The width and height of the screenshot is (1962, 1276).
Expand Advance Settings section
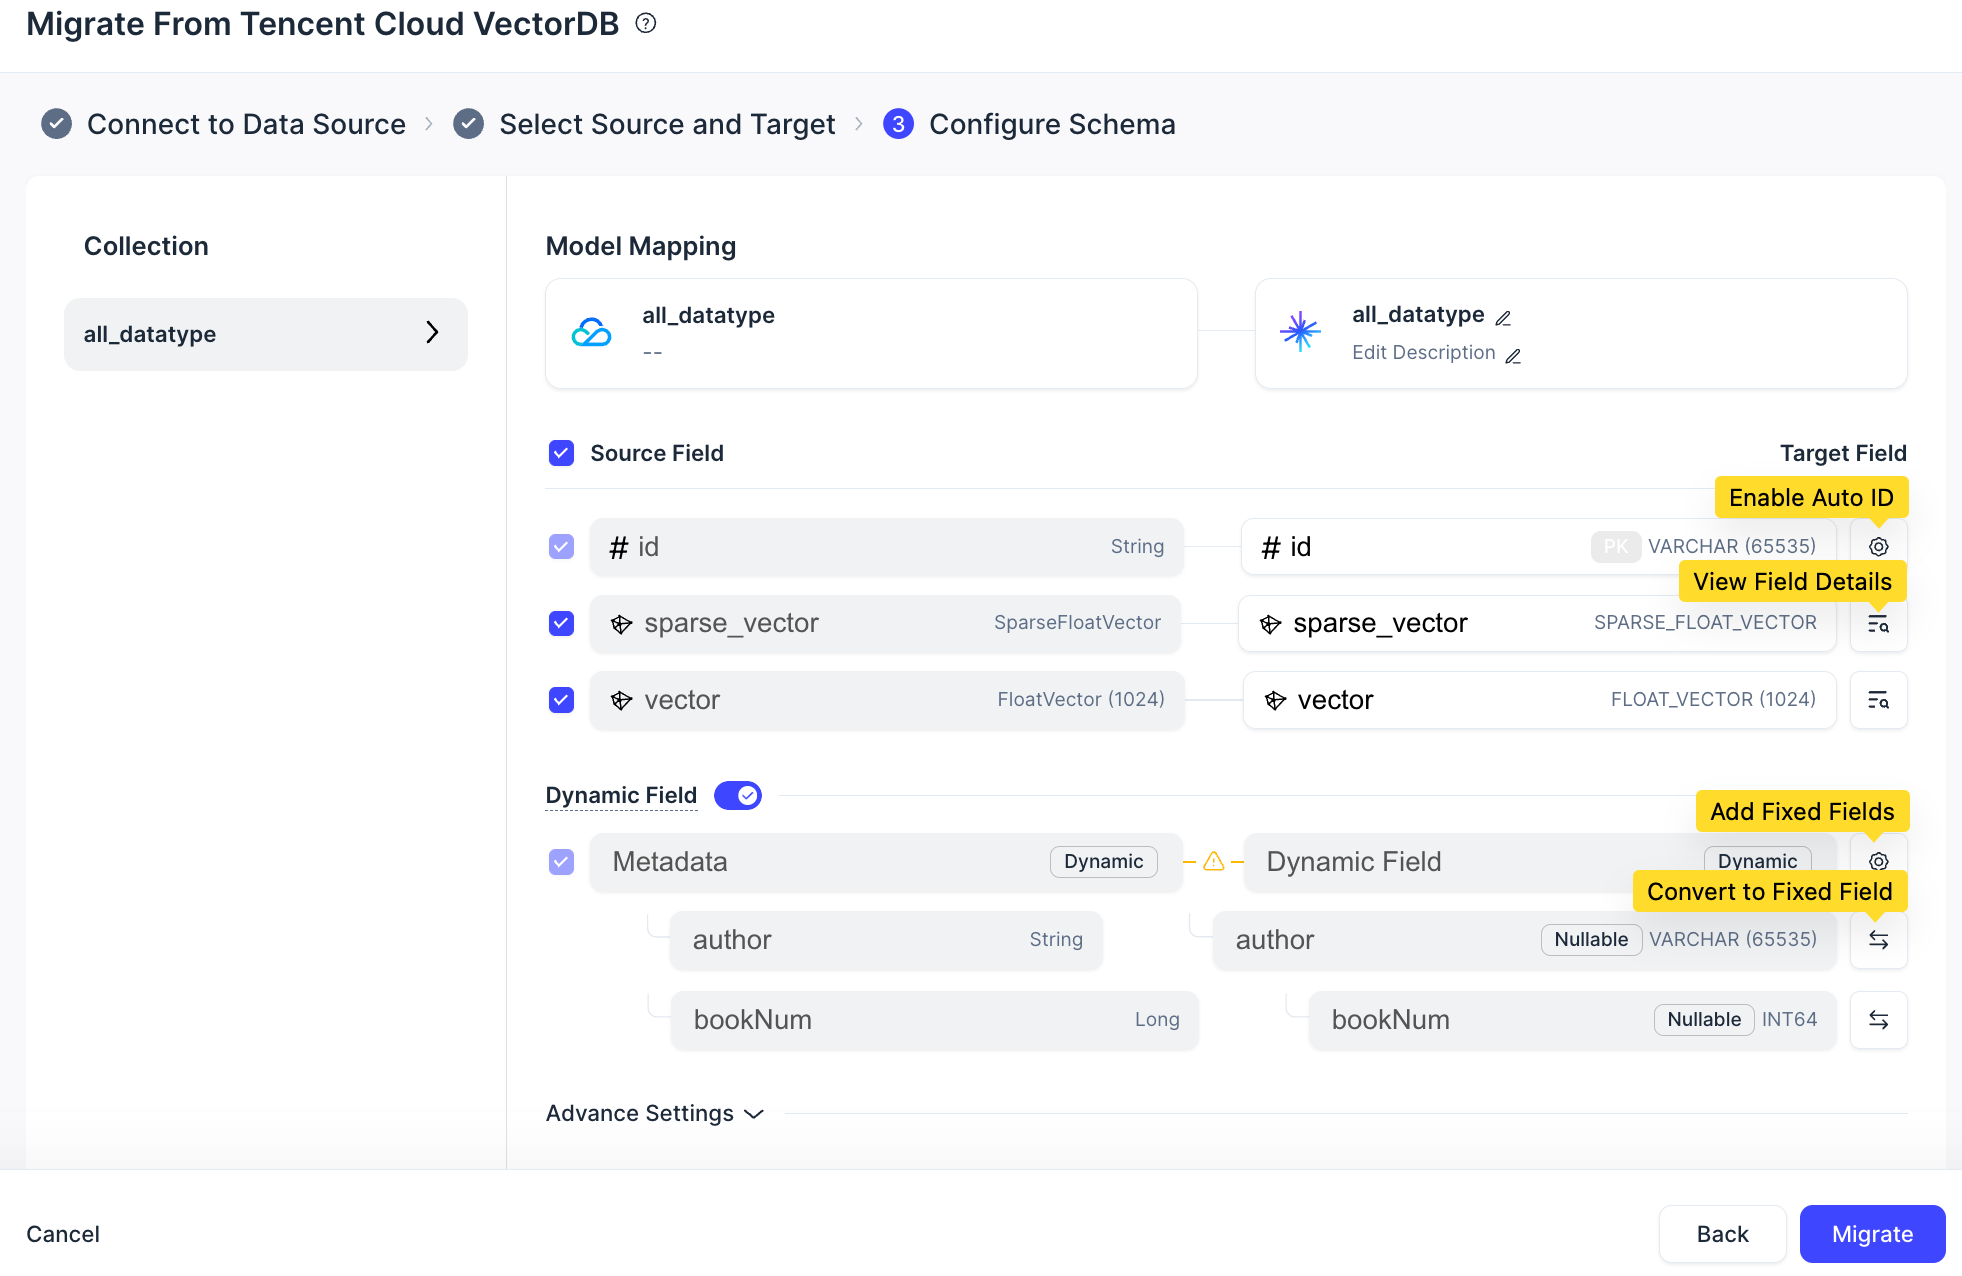point(655,1113)
